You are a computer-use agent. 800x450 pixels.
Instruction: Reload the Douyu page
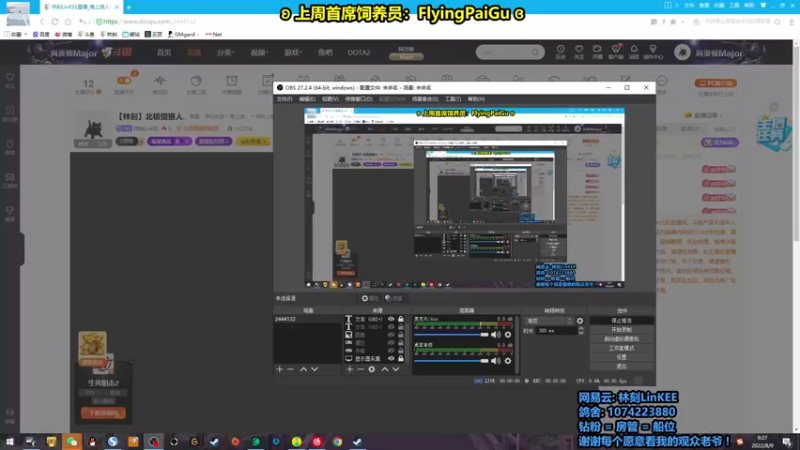55,21
